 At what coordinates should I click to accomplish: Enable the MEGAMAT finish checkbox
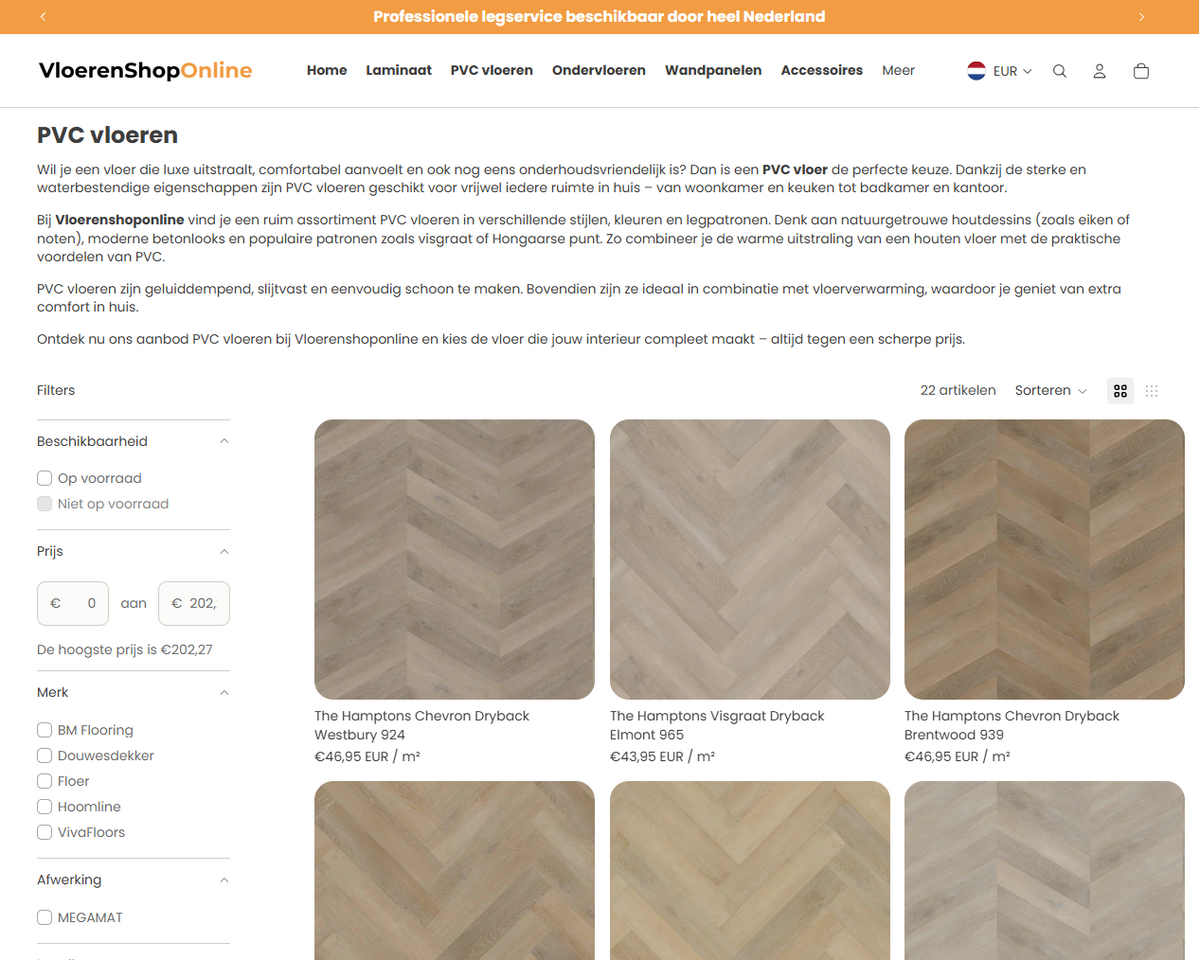[44, 917]
